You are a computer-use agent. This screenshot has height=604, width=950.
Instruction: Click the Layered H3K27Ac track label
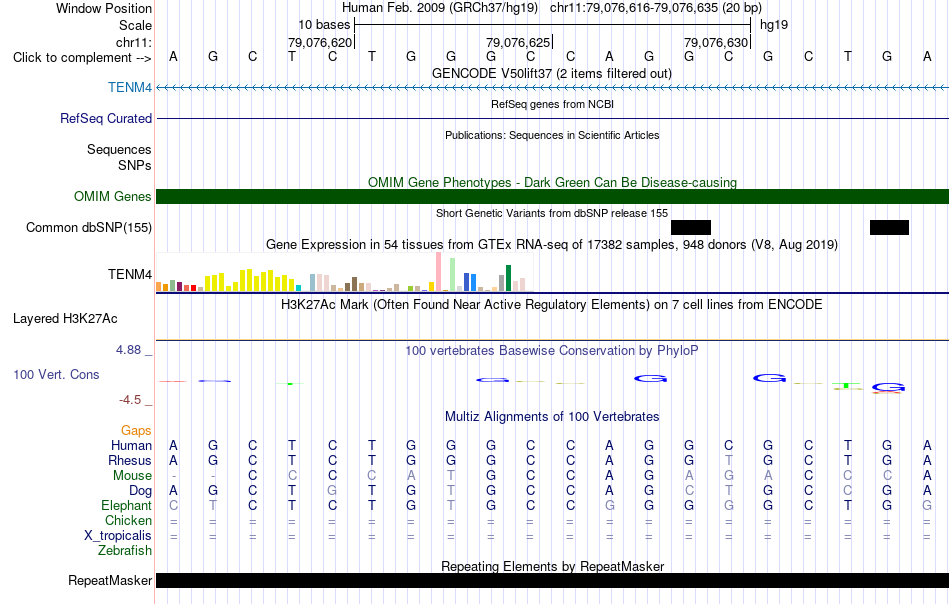tap(65, 319)
